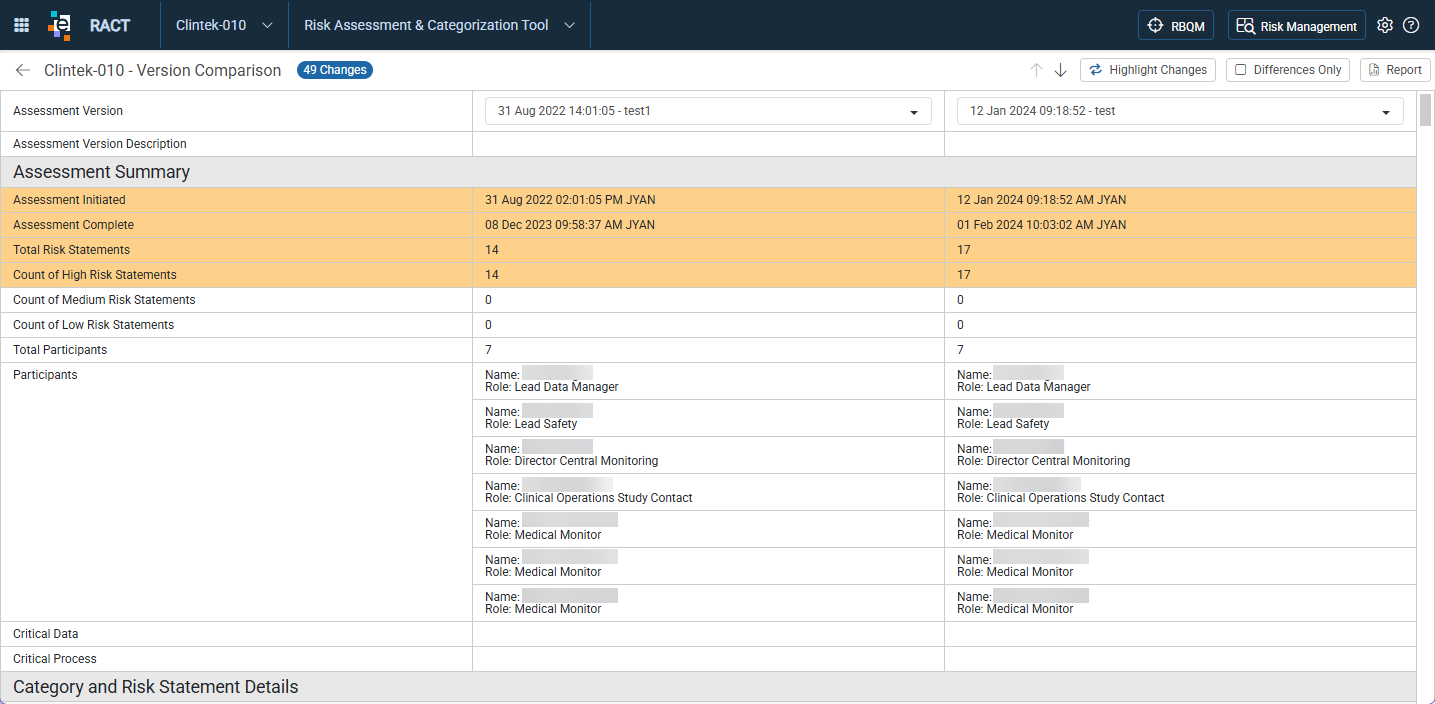Jump to previous change up arrow
1435x704 pixels.
1036,70
